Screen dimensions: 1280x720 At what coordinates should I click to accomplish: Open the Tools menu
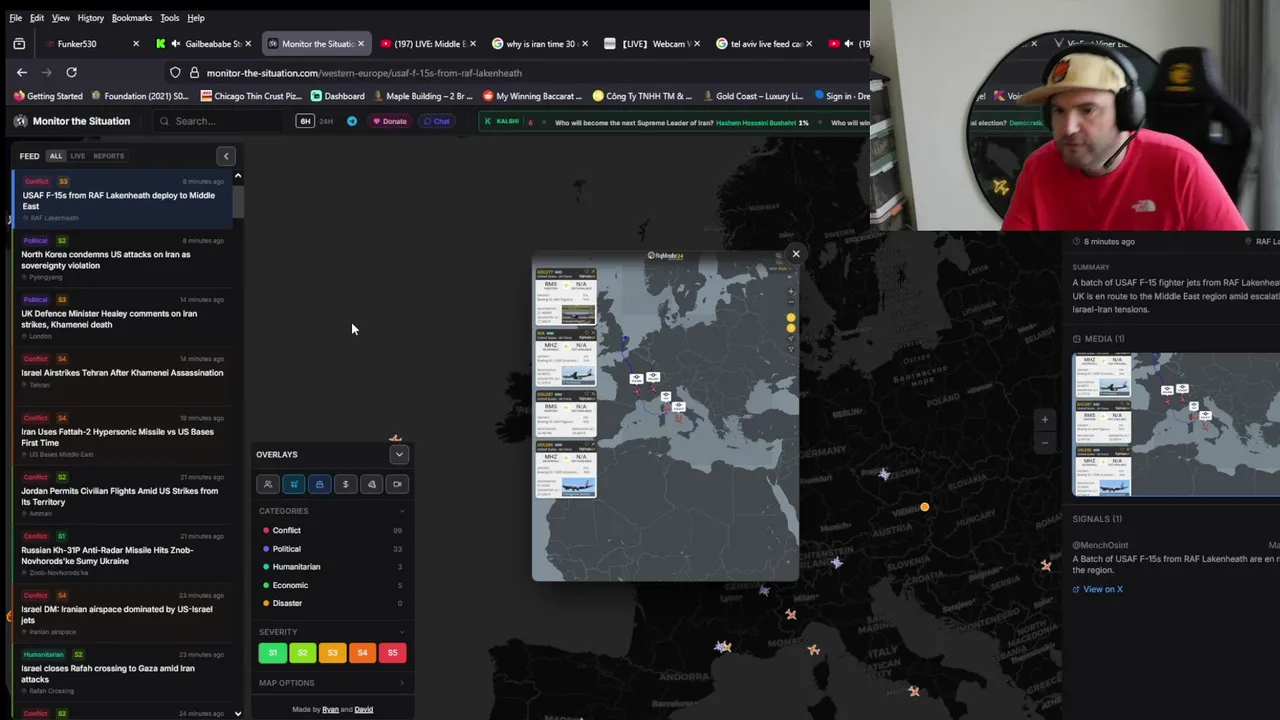(170, 18)
